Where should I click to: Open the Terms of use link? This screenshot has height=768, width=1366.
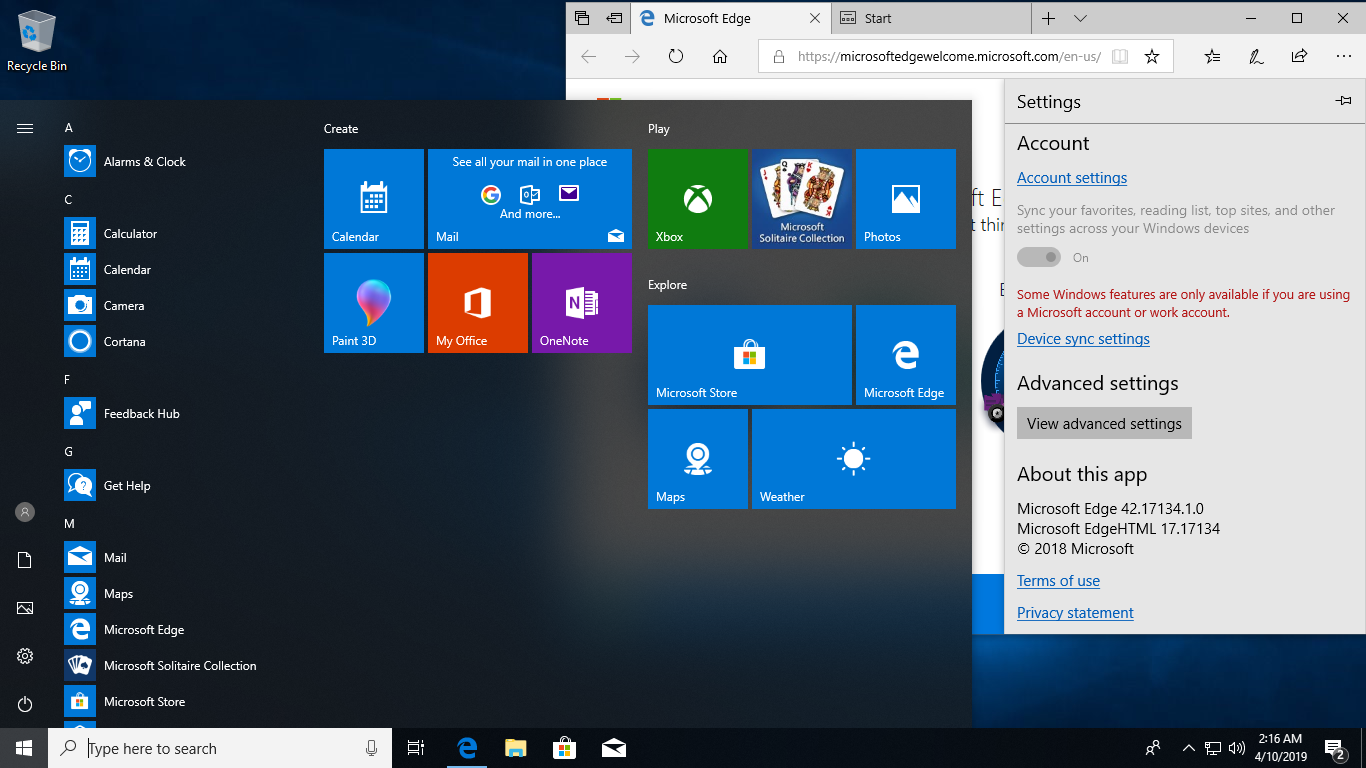point(1058,581)
